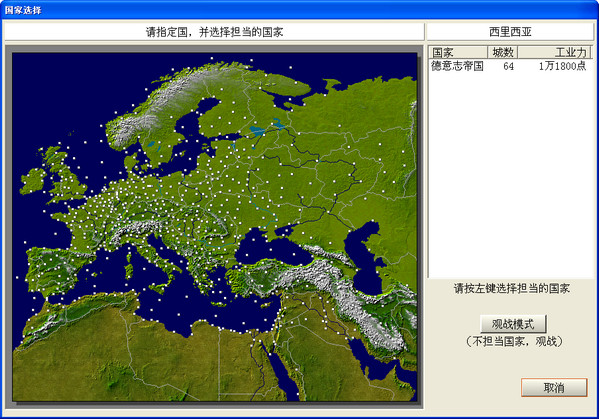Sort by 工业力 column header
Viewport: 599px width, 419px height.
(555, 52)
